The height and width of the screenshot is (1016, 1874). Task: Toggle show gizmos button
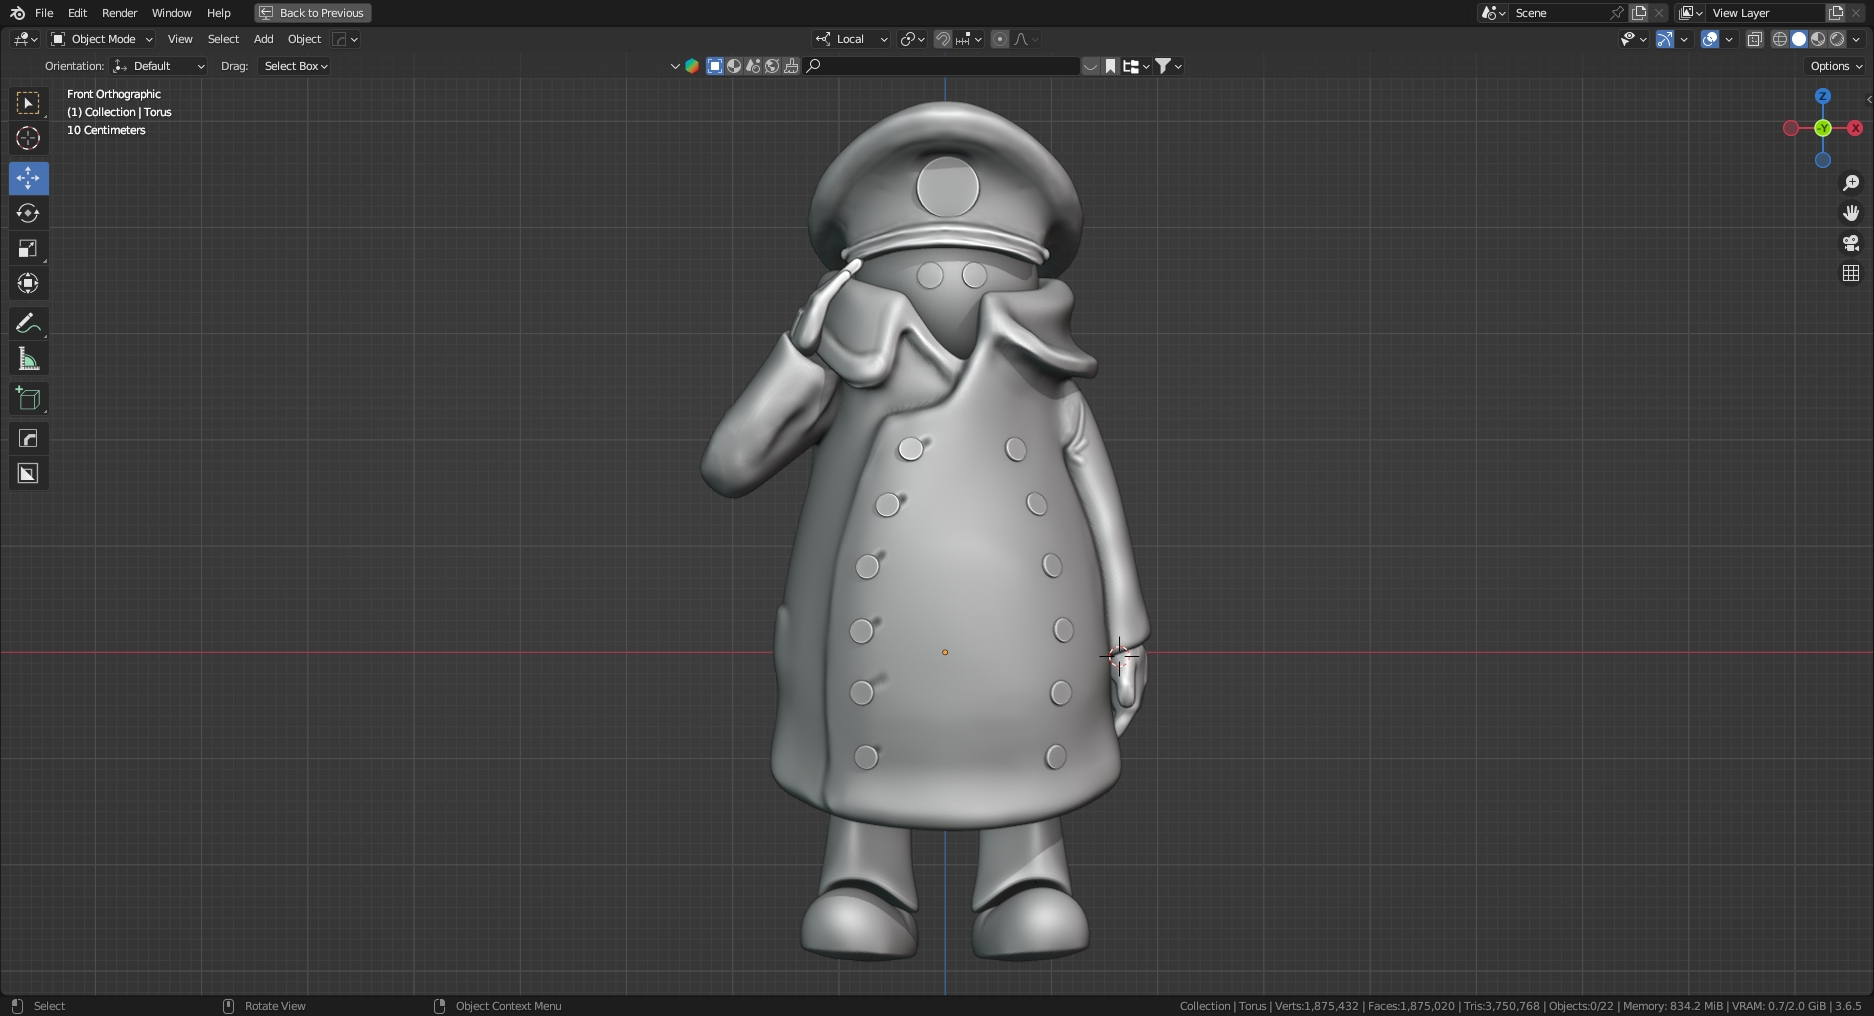tap(1664, 39)
